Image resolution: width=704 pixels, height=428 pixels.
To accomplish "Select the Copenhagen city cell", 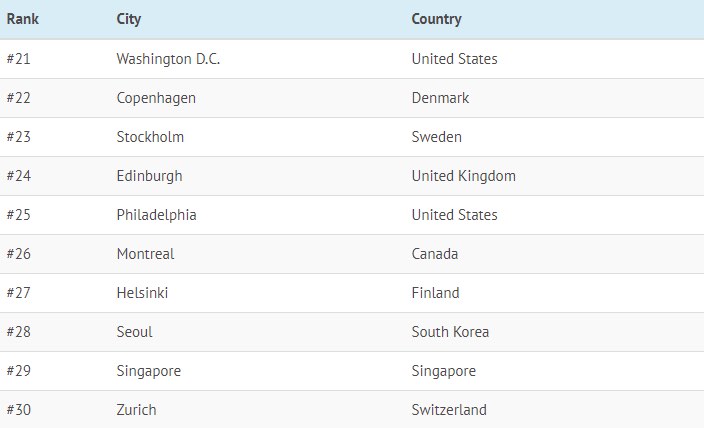I will pos(156,98).
